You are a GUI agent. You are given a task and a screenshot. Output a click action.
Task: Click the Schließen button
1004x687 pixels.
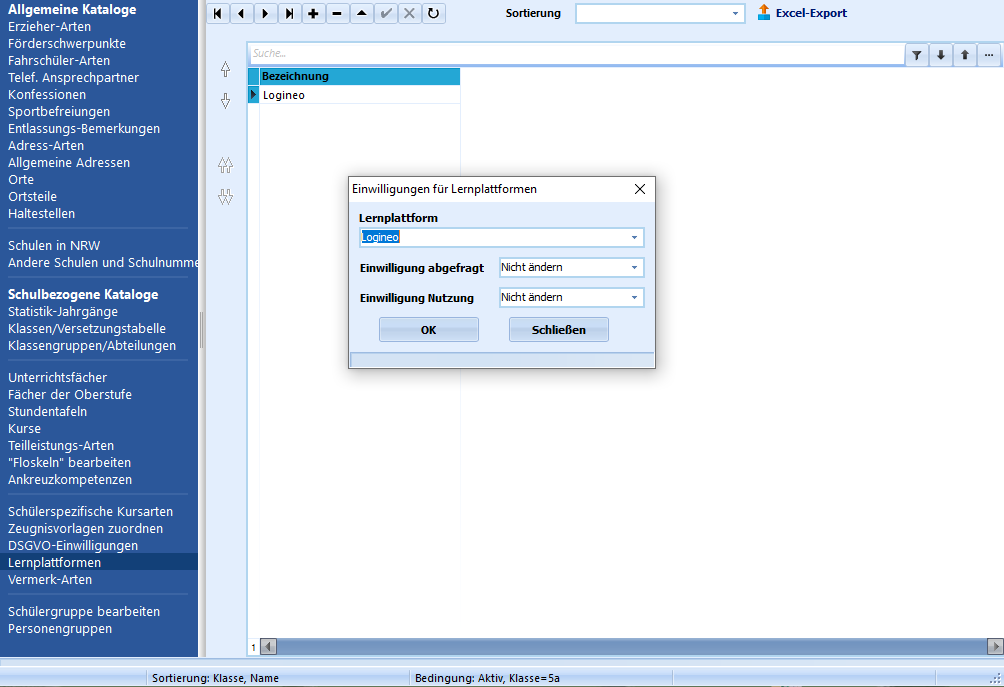tap(558, 330)
